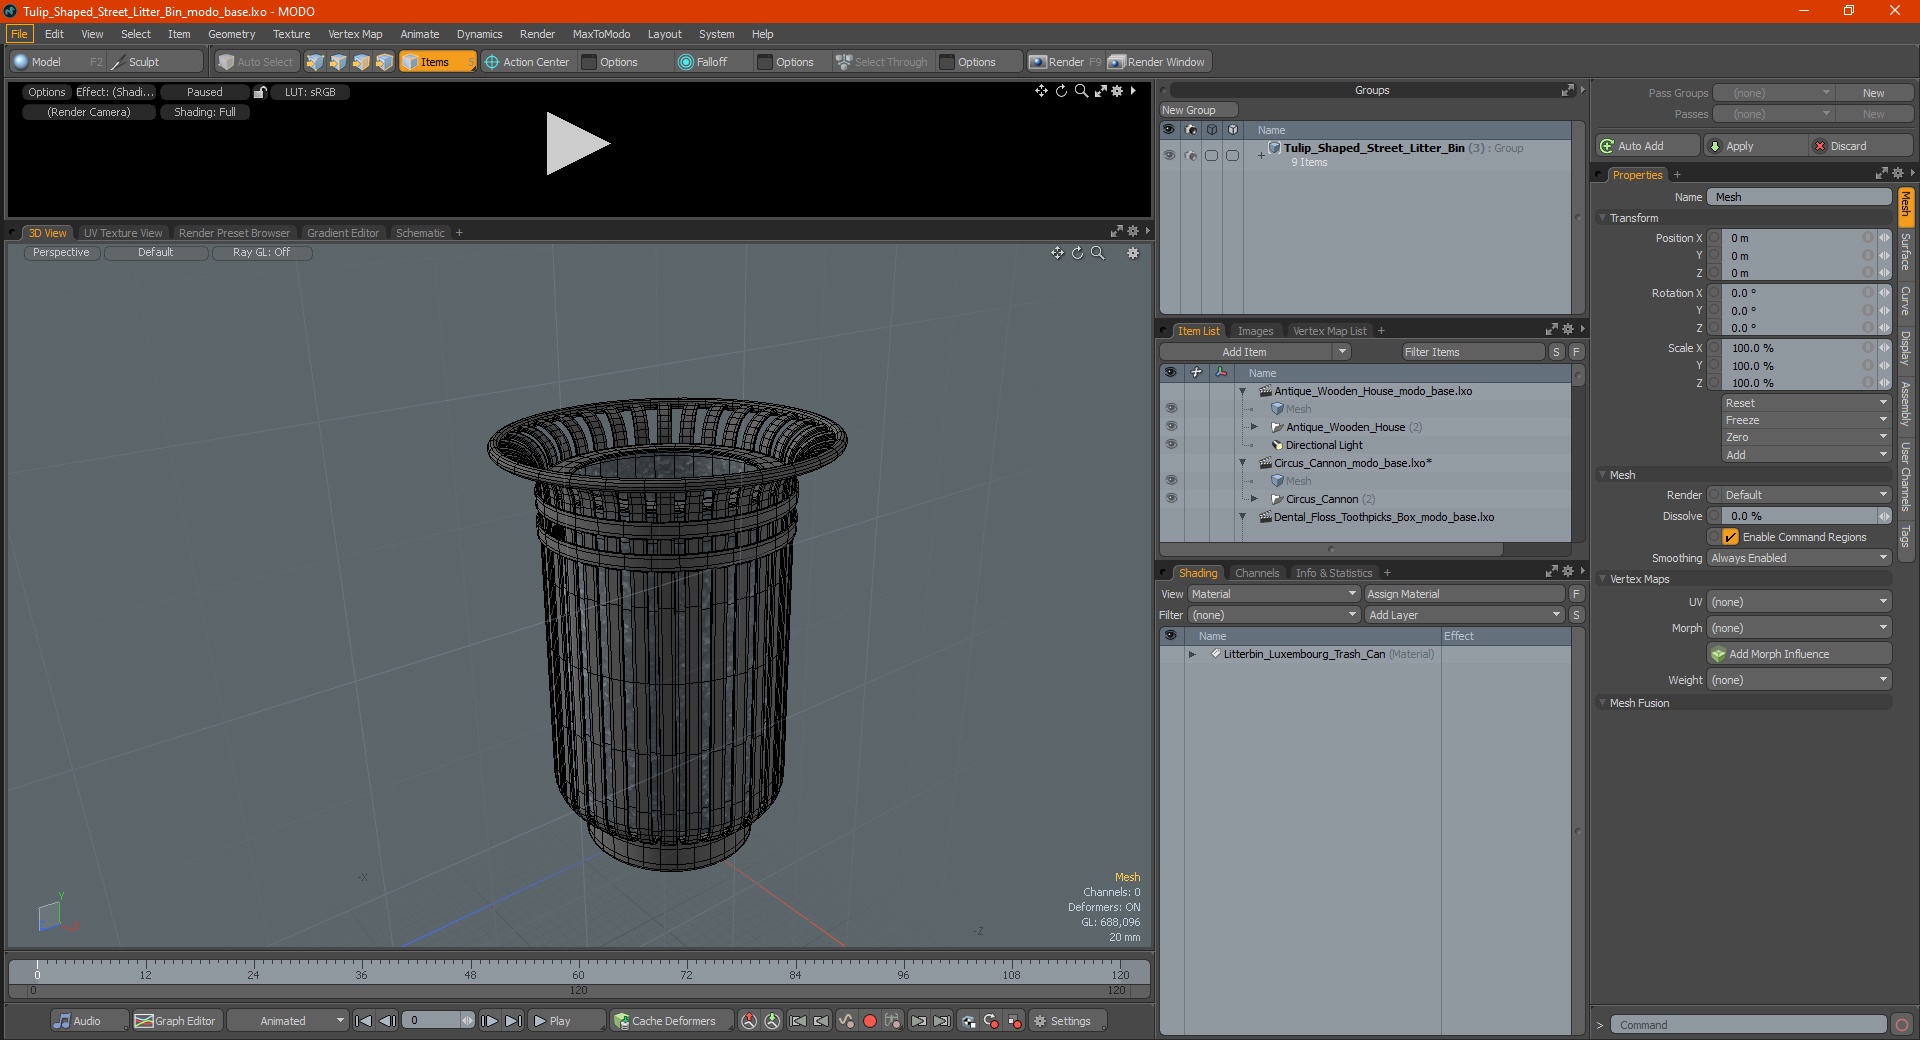The image size is (1920, 1040).
Task: Switch to the UV Texture View tab
Action: point(123,233)
